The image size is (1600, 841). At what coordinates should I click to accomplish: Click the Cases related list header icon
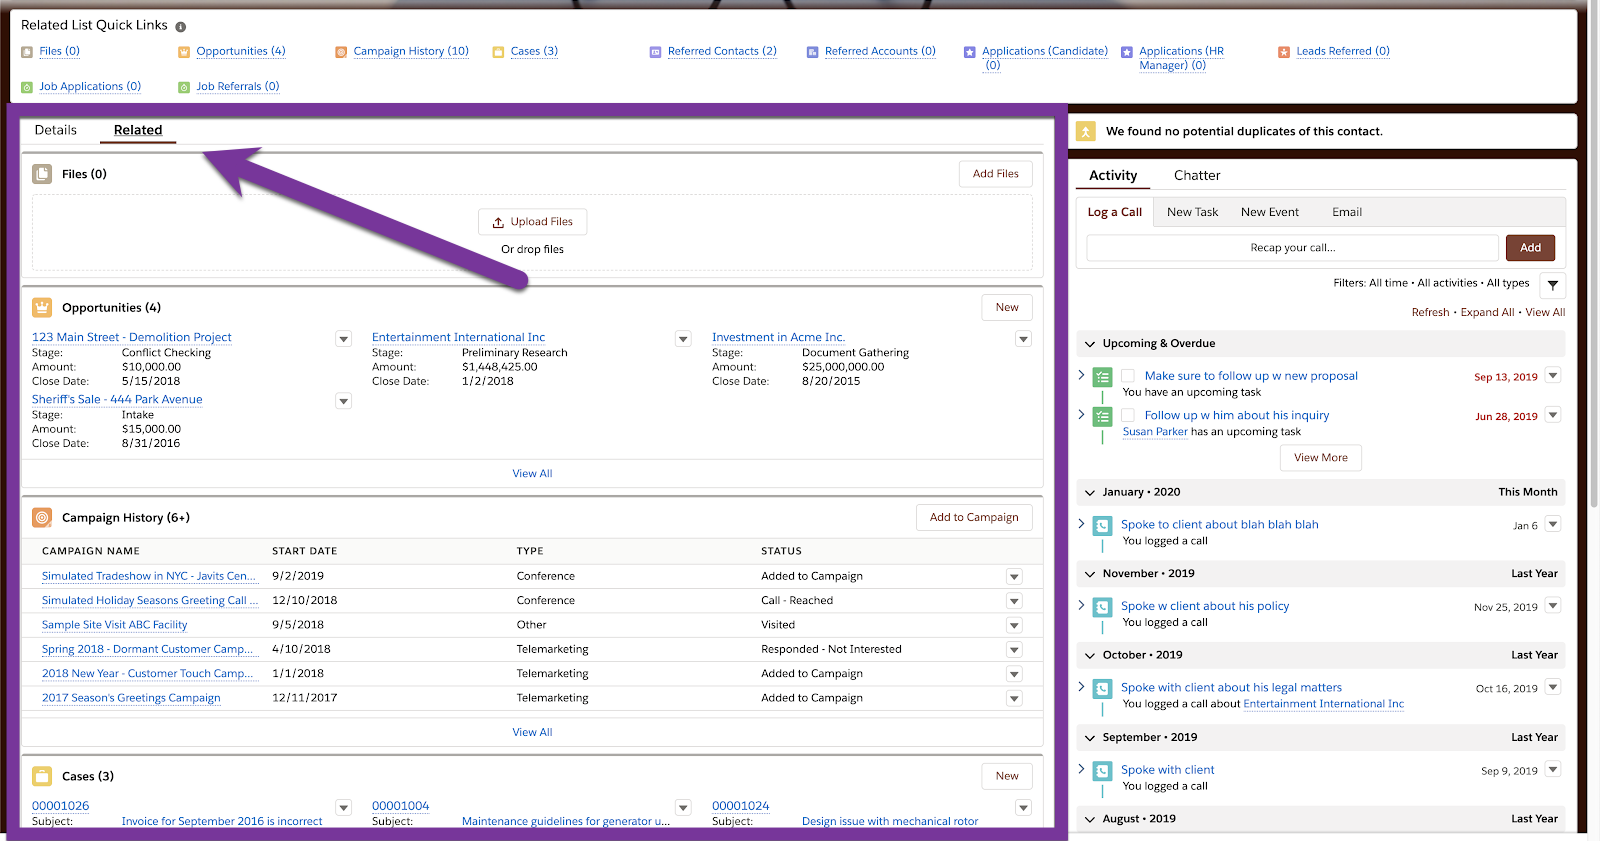tap(42, 776)
